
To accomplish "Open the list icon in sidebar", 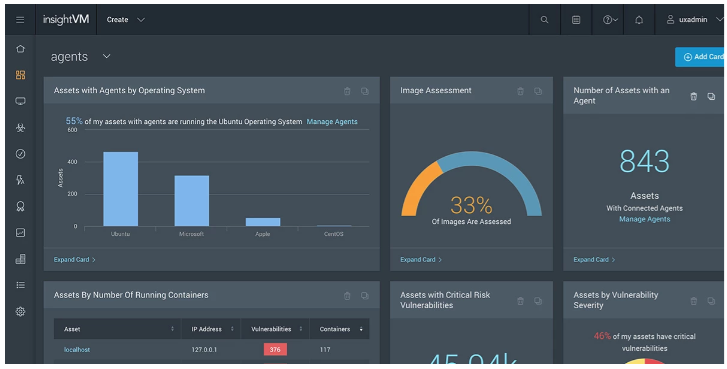I will coord(20,285).
